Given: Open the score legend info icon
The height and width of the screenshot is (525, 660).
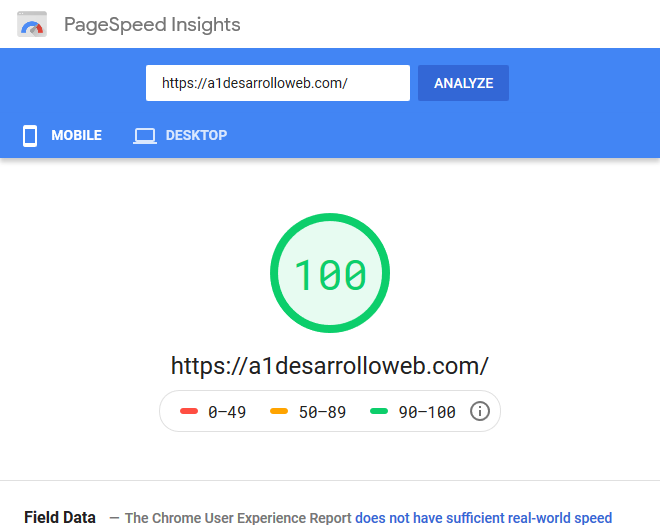Looking at the screenshot, I should (480, 411).
